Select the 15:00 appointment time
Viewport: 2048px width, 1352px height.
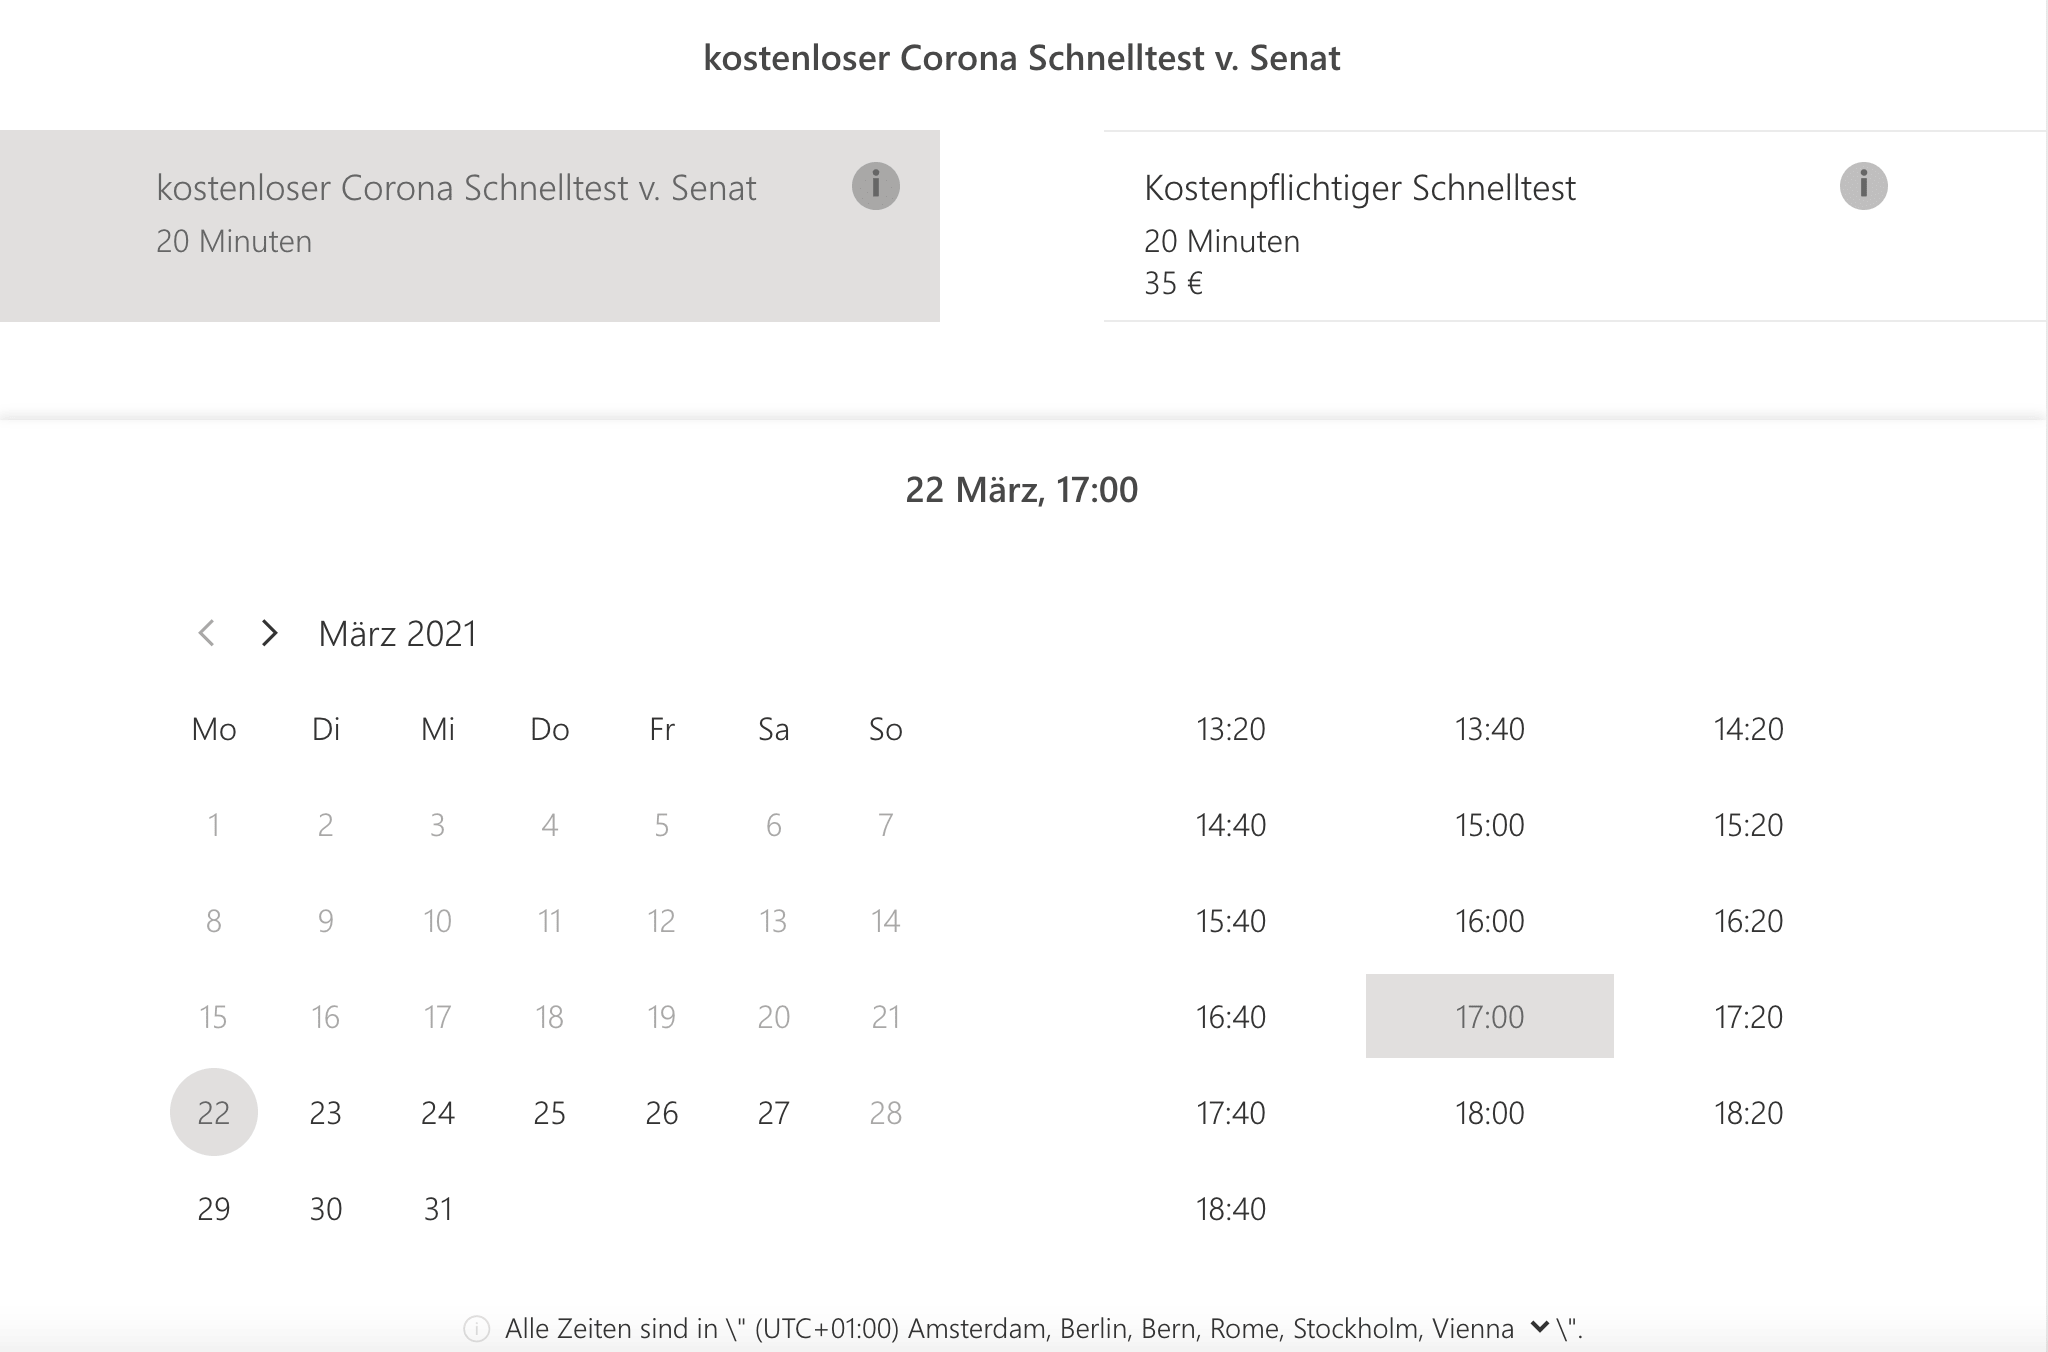point(1490,825)
